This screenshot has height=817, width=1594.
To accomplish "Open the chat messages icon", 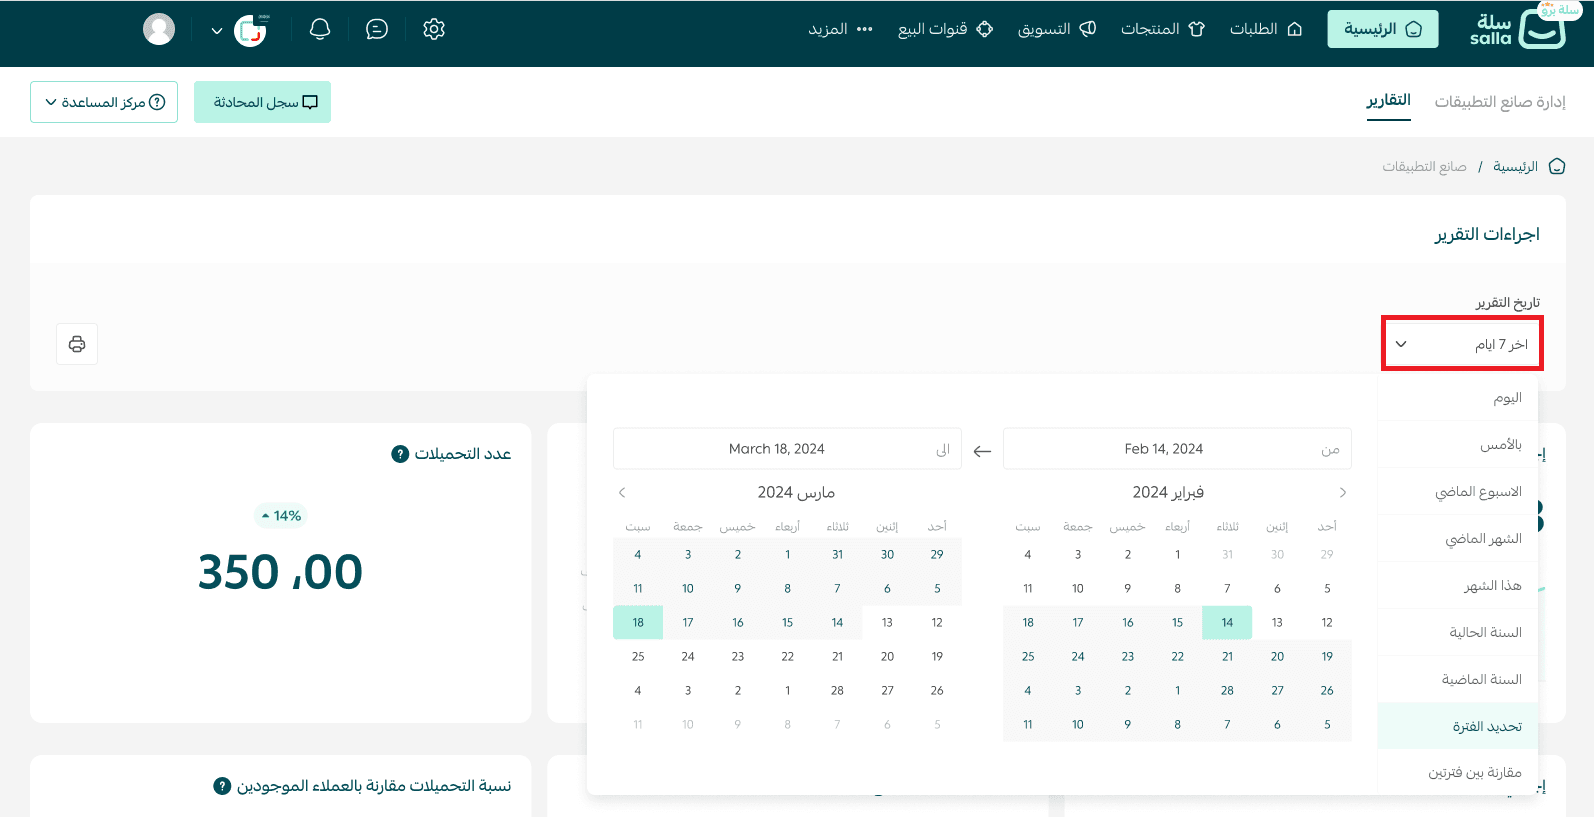I will [377, 29].
